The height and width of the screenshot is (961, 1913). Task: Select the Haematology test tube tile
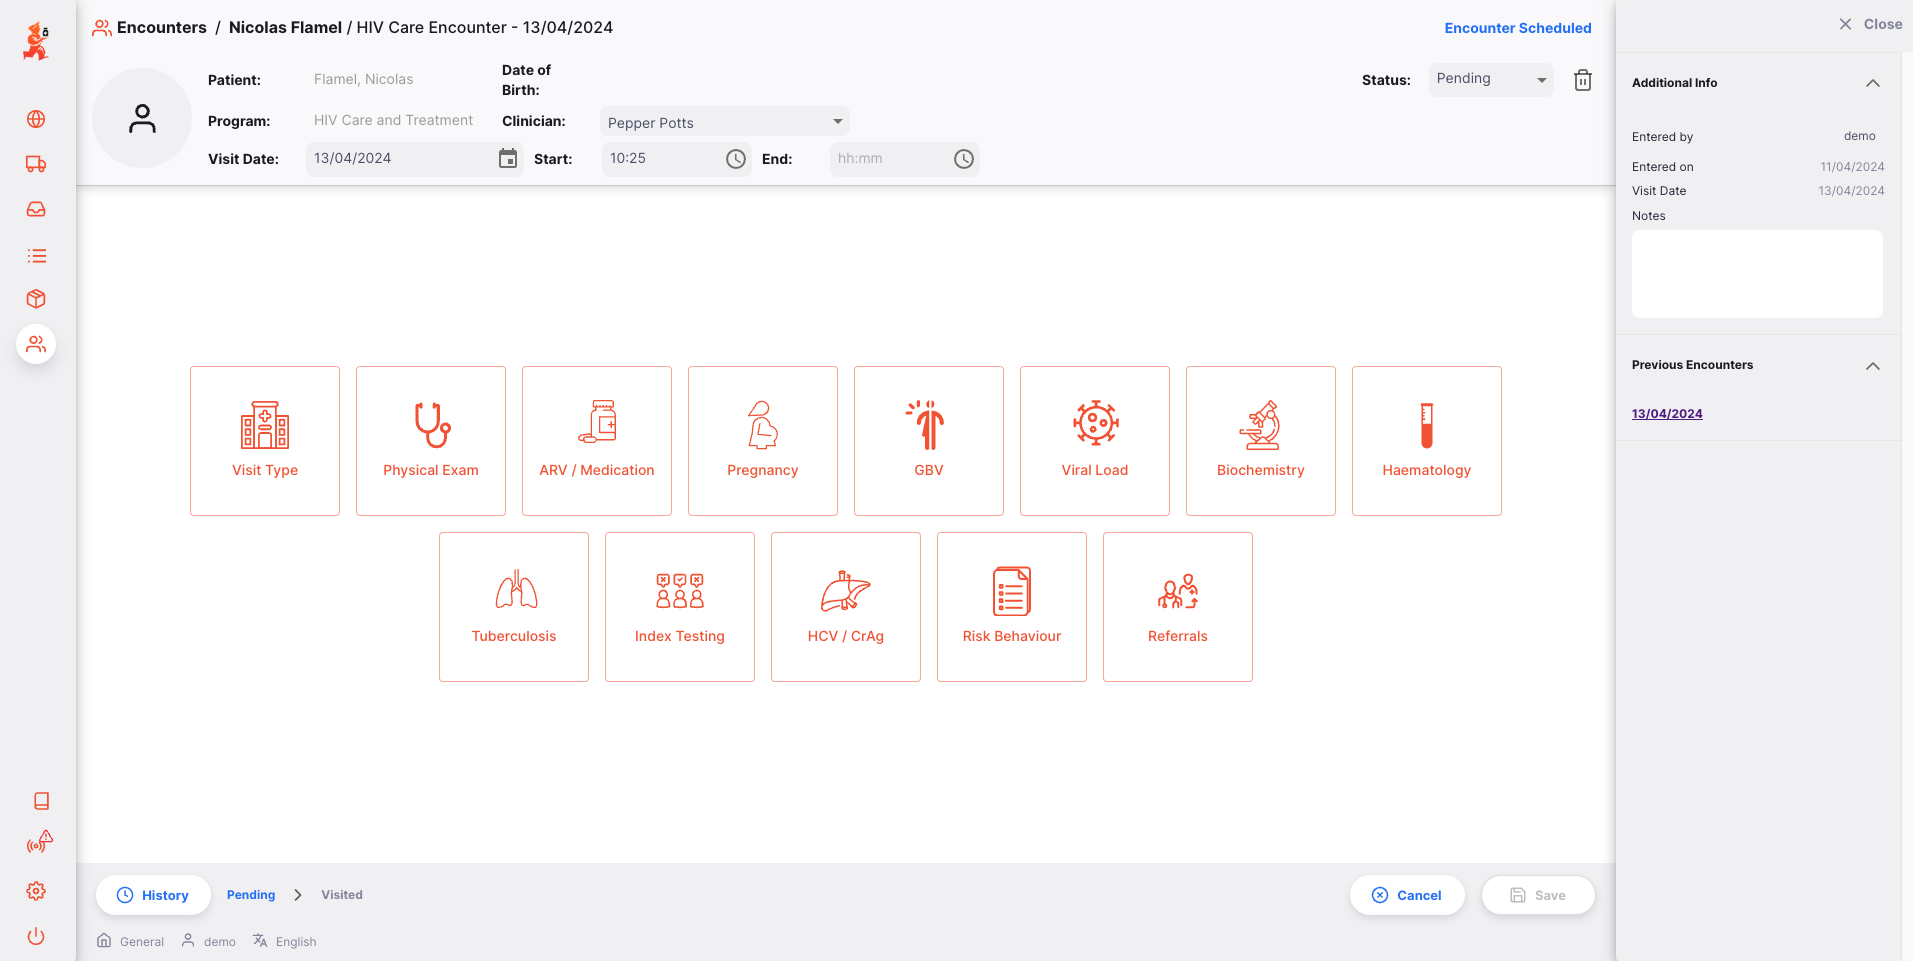click(1426, 441)
